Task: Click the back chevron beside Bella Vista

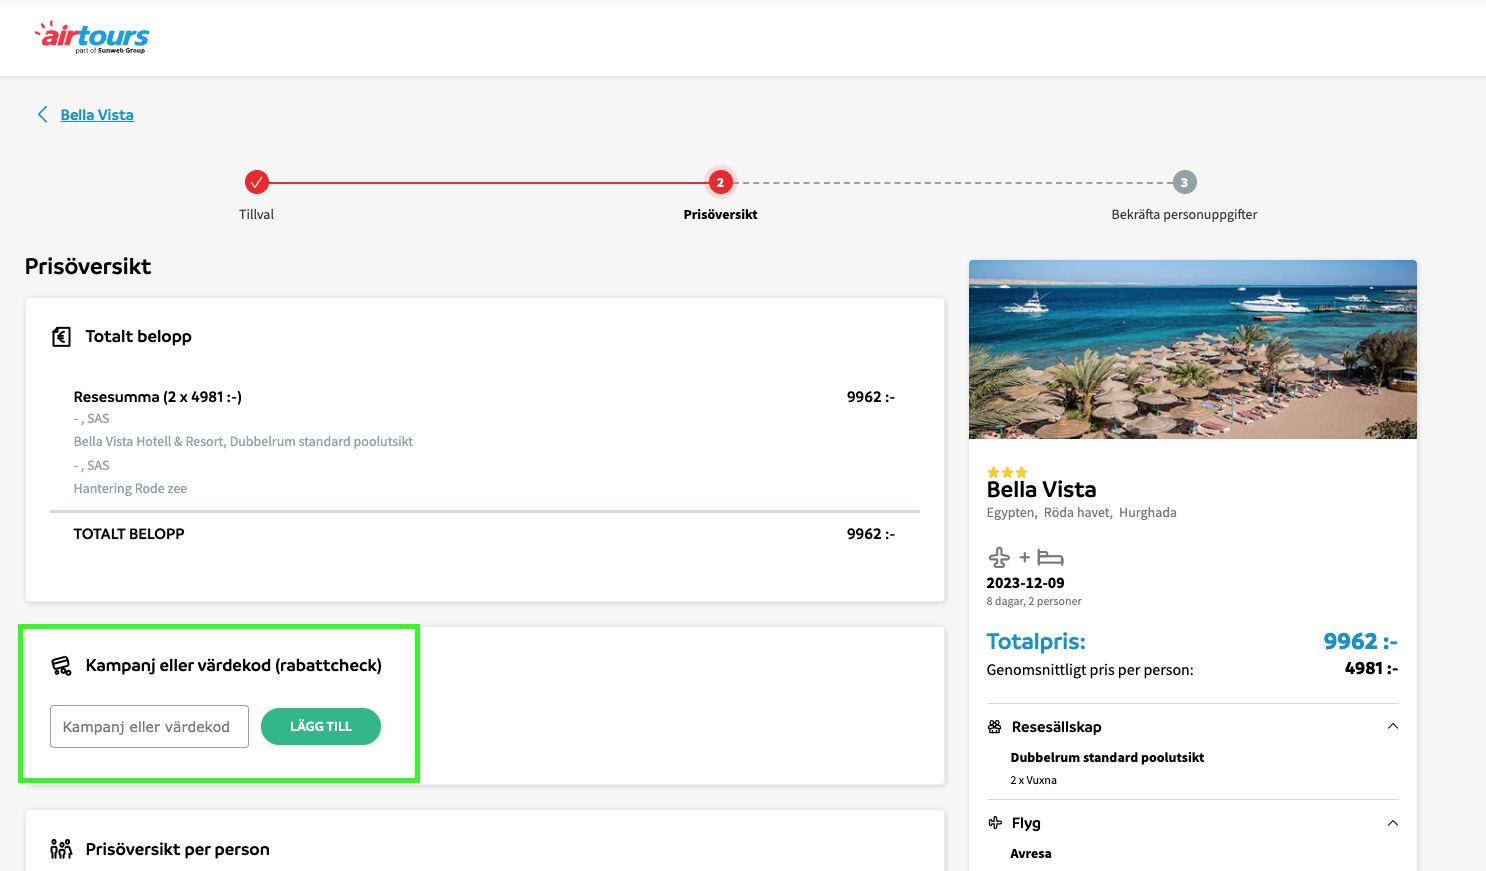Action: [x=42, y=114]
